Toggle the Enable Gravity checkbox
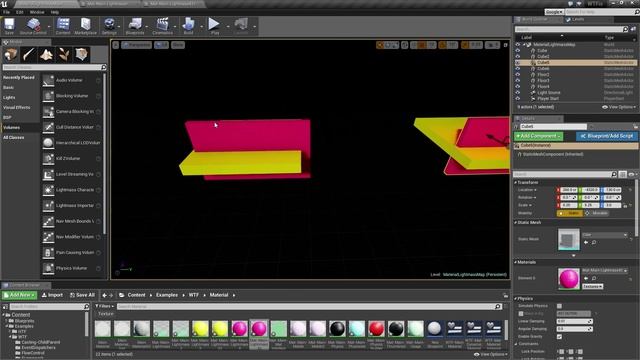Viewport: 640px width, 360px height. click(x=559, y=337)
